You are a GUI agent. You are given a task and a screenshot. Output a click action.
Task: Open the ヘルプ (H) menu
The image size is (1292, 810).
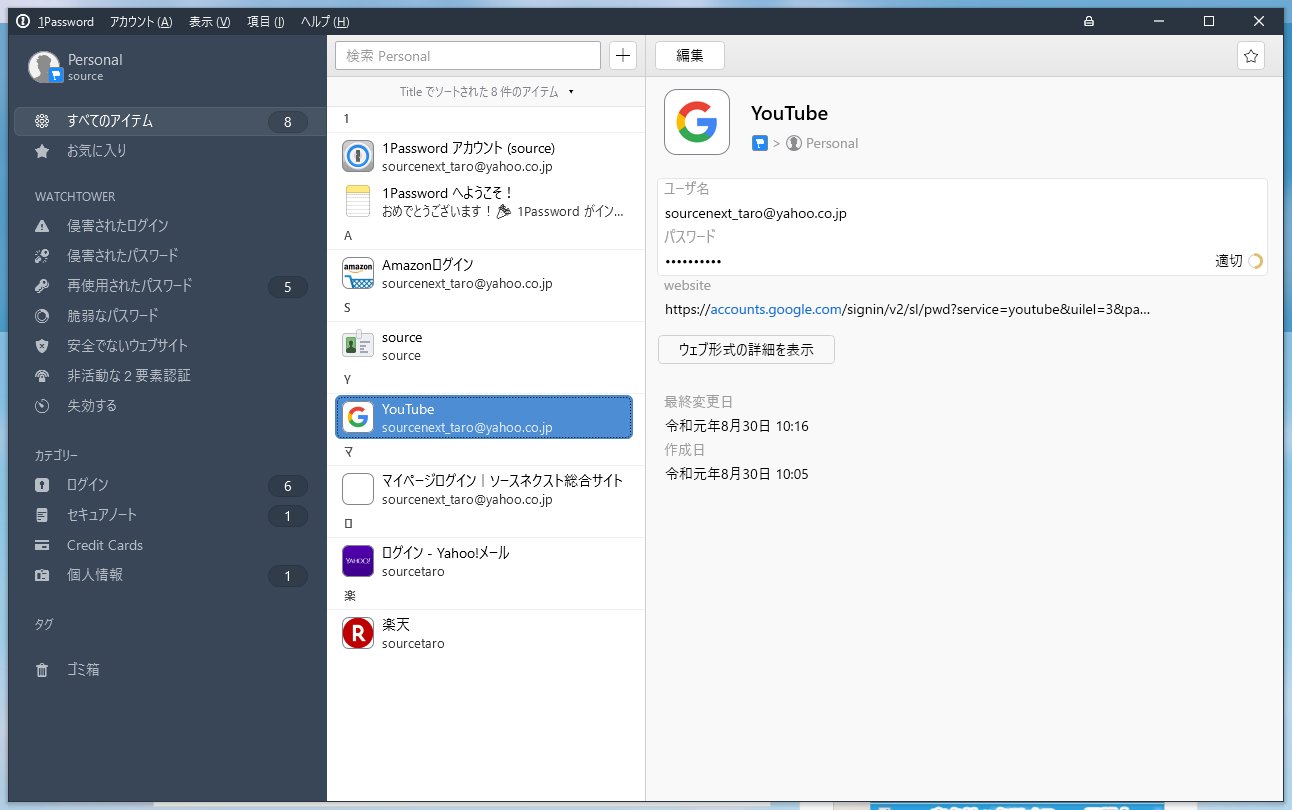pos(325,21)
